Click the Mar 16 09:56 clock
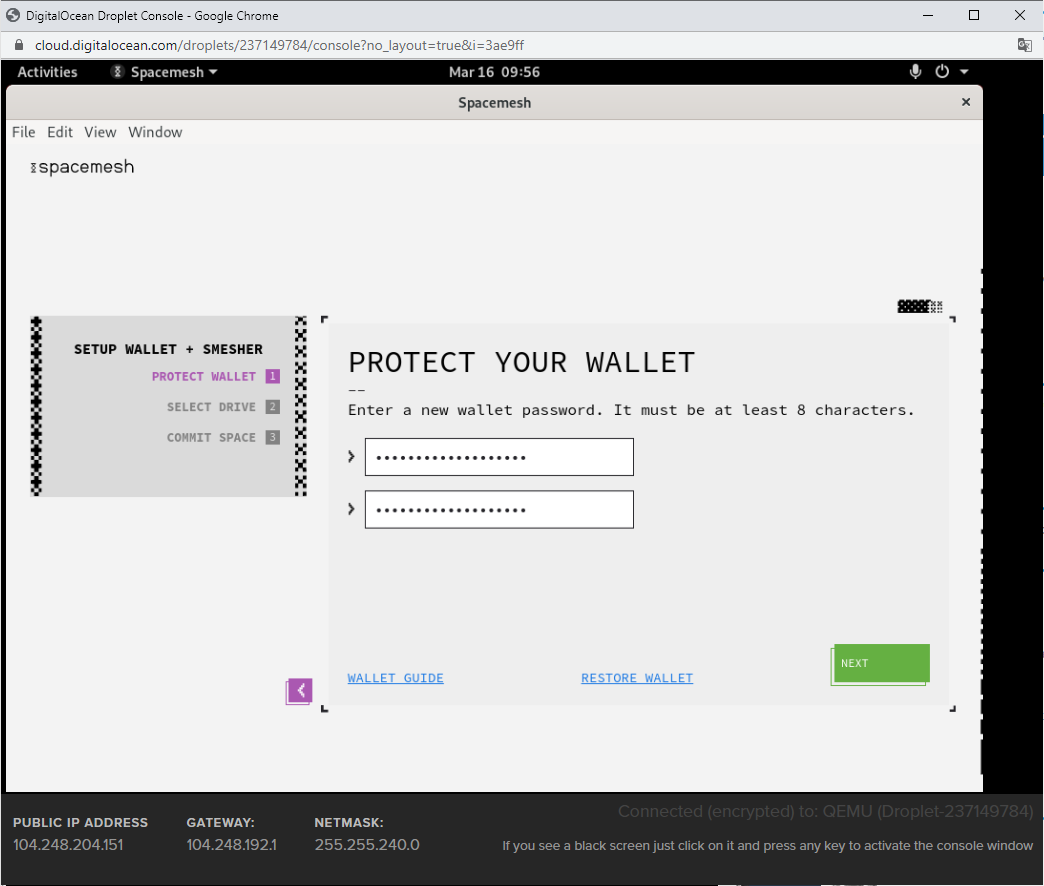This screenshot has height=886, width=1044. tap(494, 72)
